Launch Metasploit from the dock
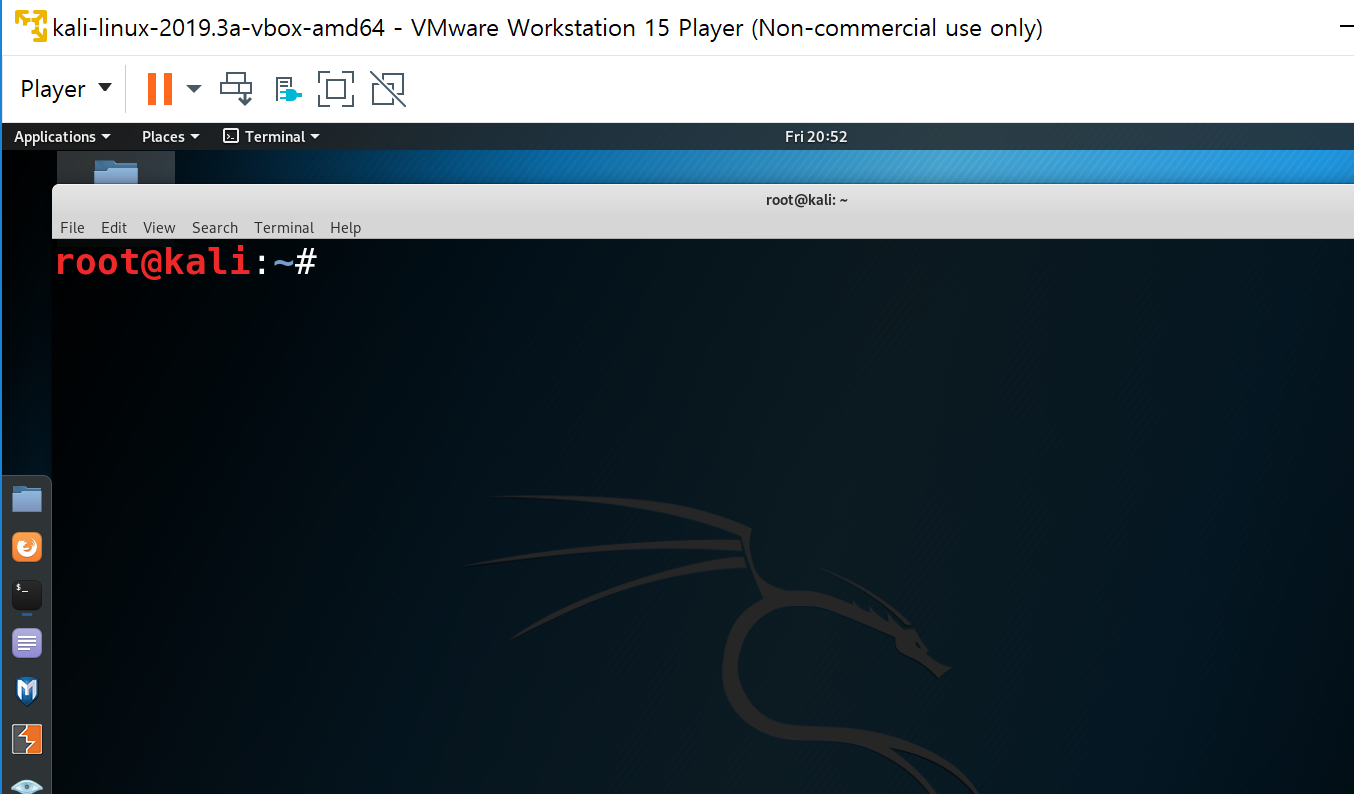Screen dimensions: 1354x794 (27, 691)
